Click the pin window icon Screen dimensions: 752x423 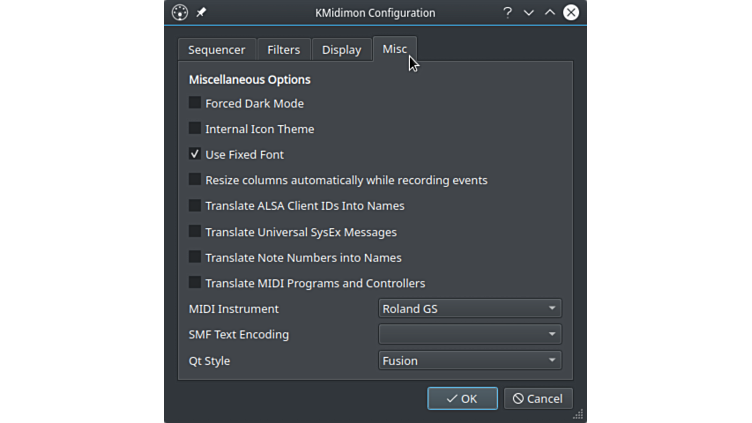point(201,13)
